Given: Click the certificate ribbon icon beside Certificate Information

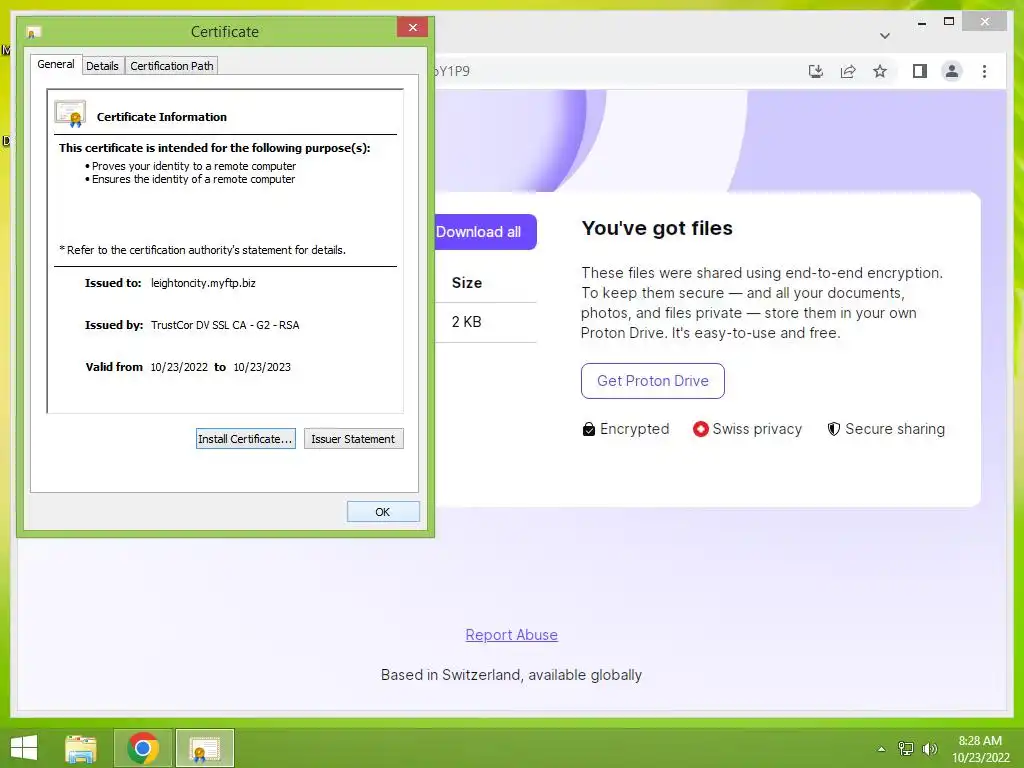Looking at the screenshot, I should (x=71, y=114).
